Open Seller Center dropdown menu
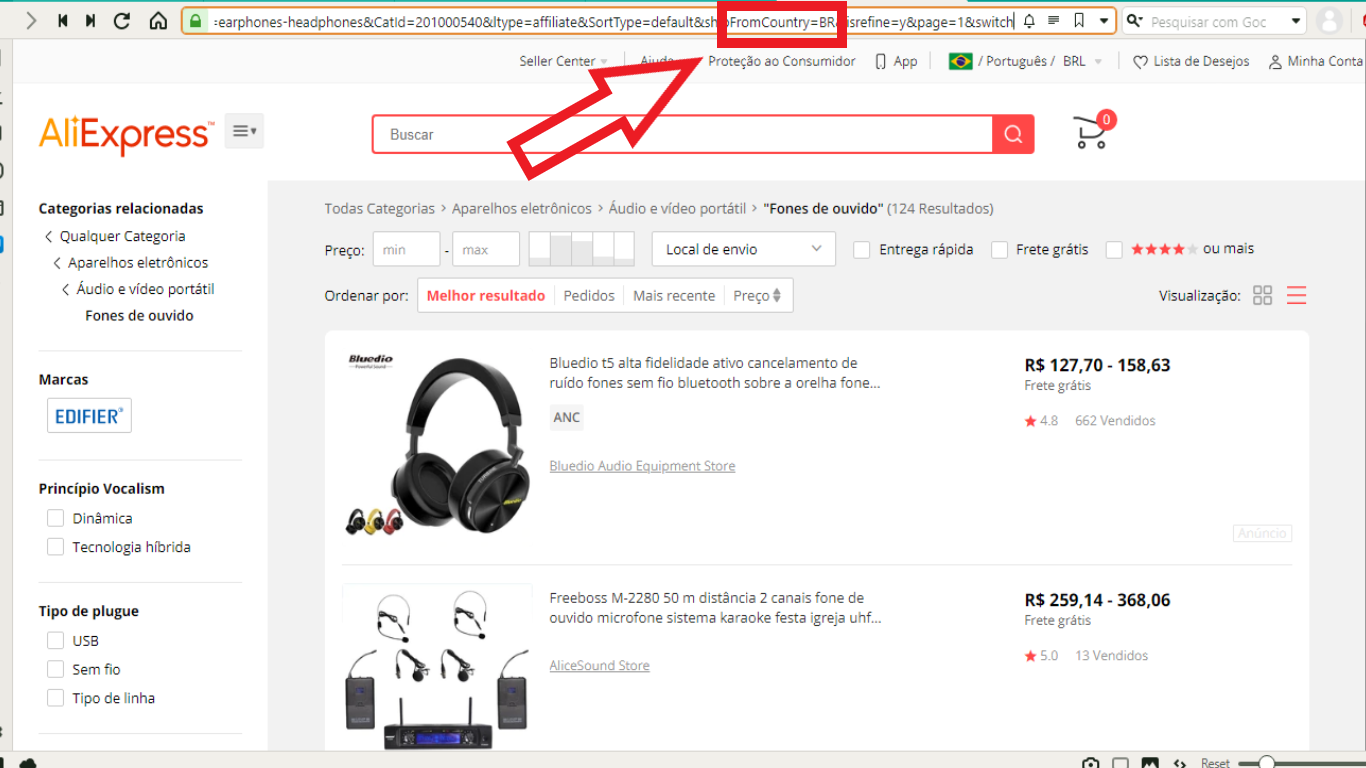Image resolution: width=1366 pixels, height=768 pixels. pos(564,61)
